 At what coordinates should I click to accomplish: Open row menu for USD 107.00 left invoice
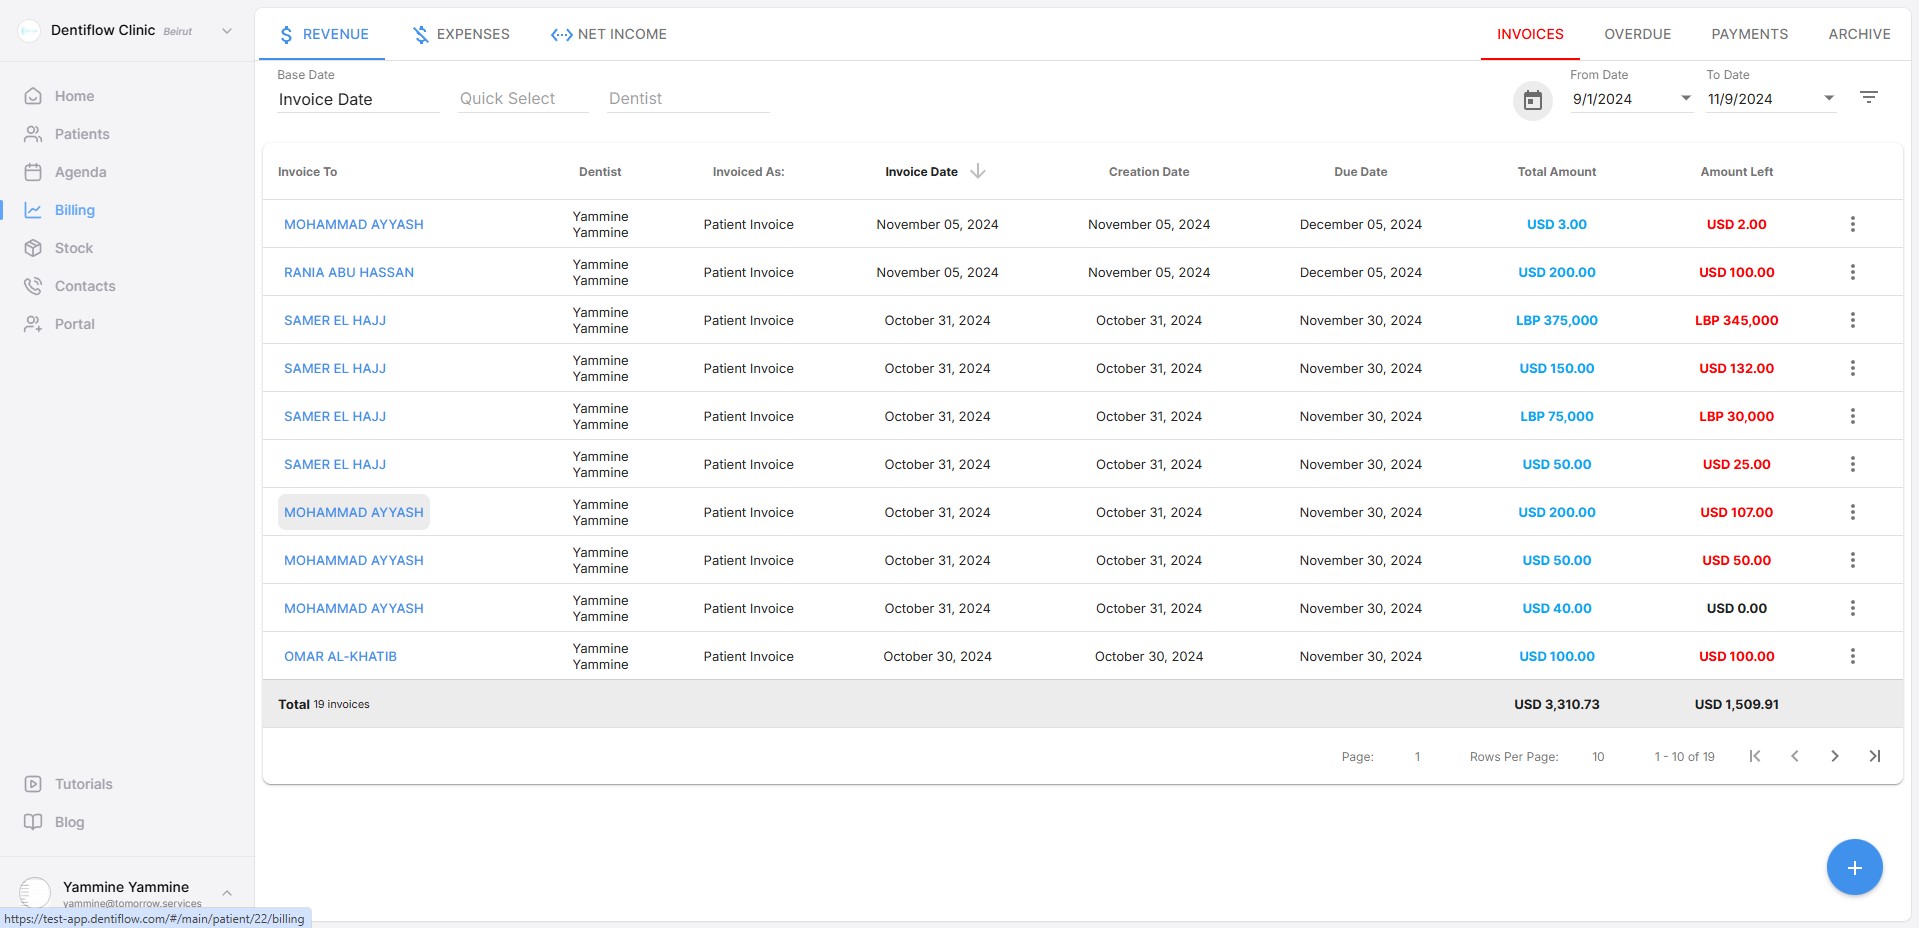pyautogui.click(x=1852, y=512)
